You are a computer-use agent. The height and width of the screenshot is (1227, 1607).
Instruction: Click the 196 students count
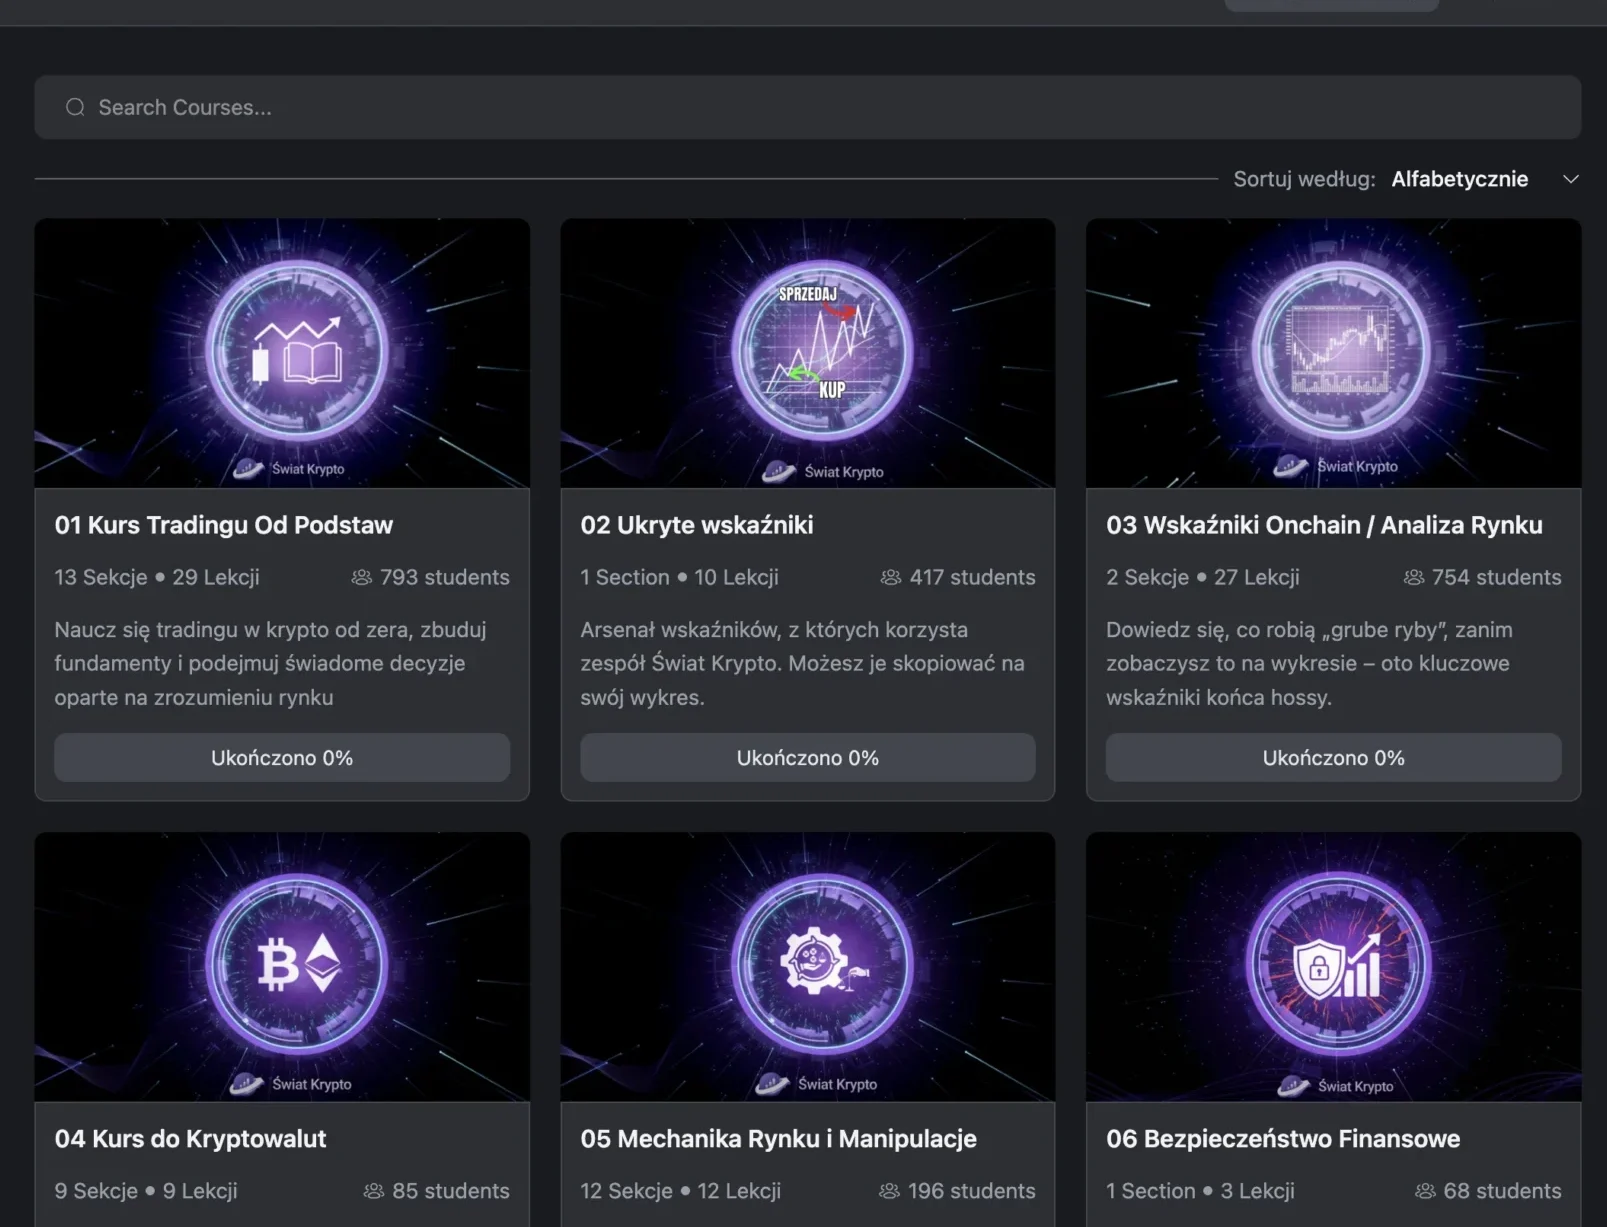[x=972, y=1191]
